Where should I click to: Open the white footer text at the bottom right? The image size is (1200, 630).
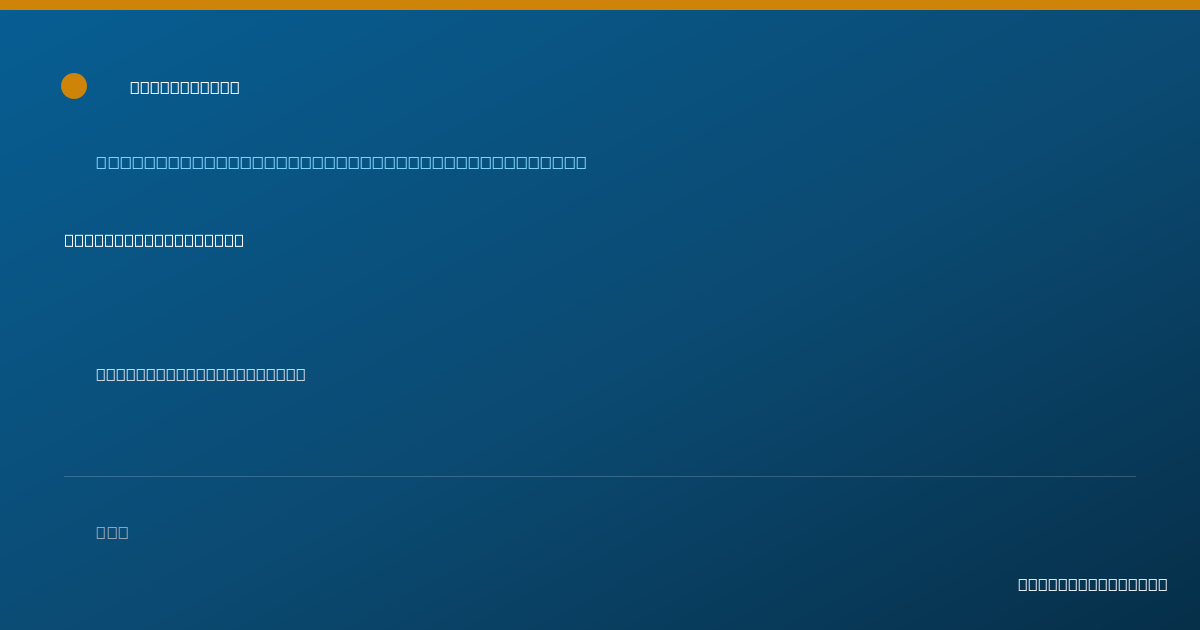1092,584
